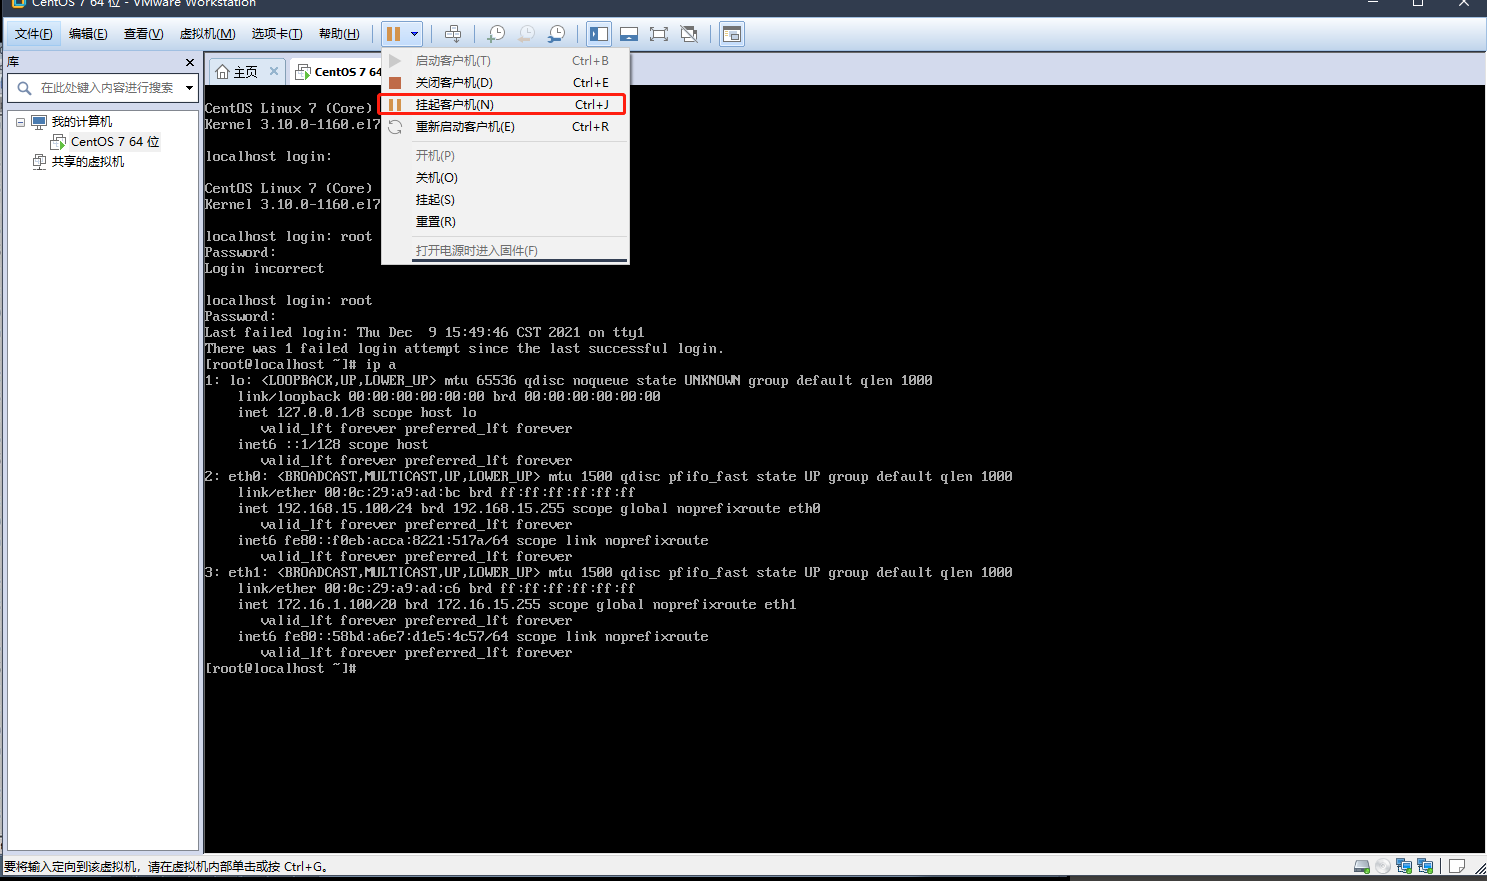Image resolution: width=1487 pixels, height=881 pixels.
Task: Click the first network adapter status icon
Action: [x=1404, y=866]
